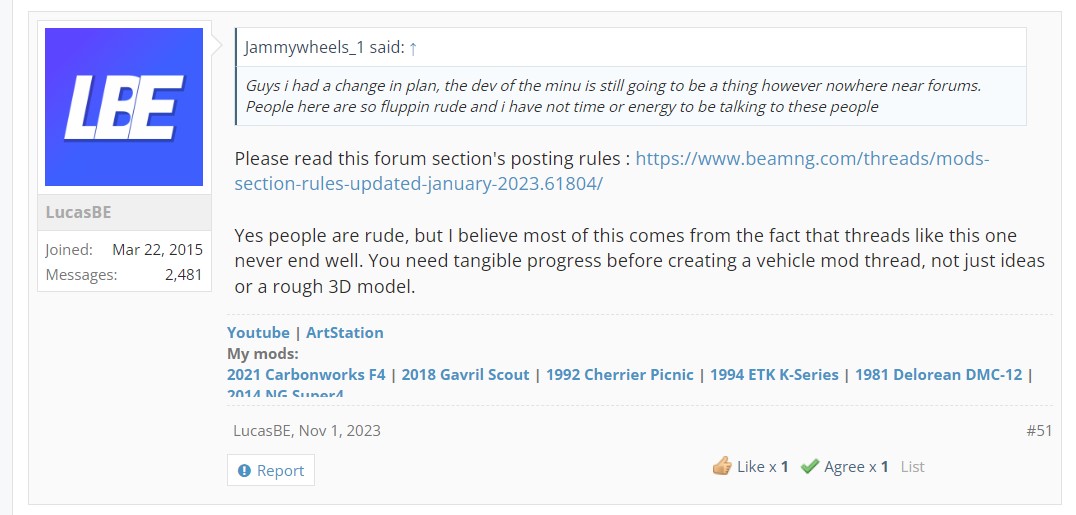Open the Youtube signature link
Screen dimensions: 1076x515
(x=258, y=332)
